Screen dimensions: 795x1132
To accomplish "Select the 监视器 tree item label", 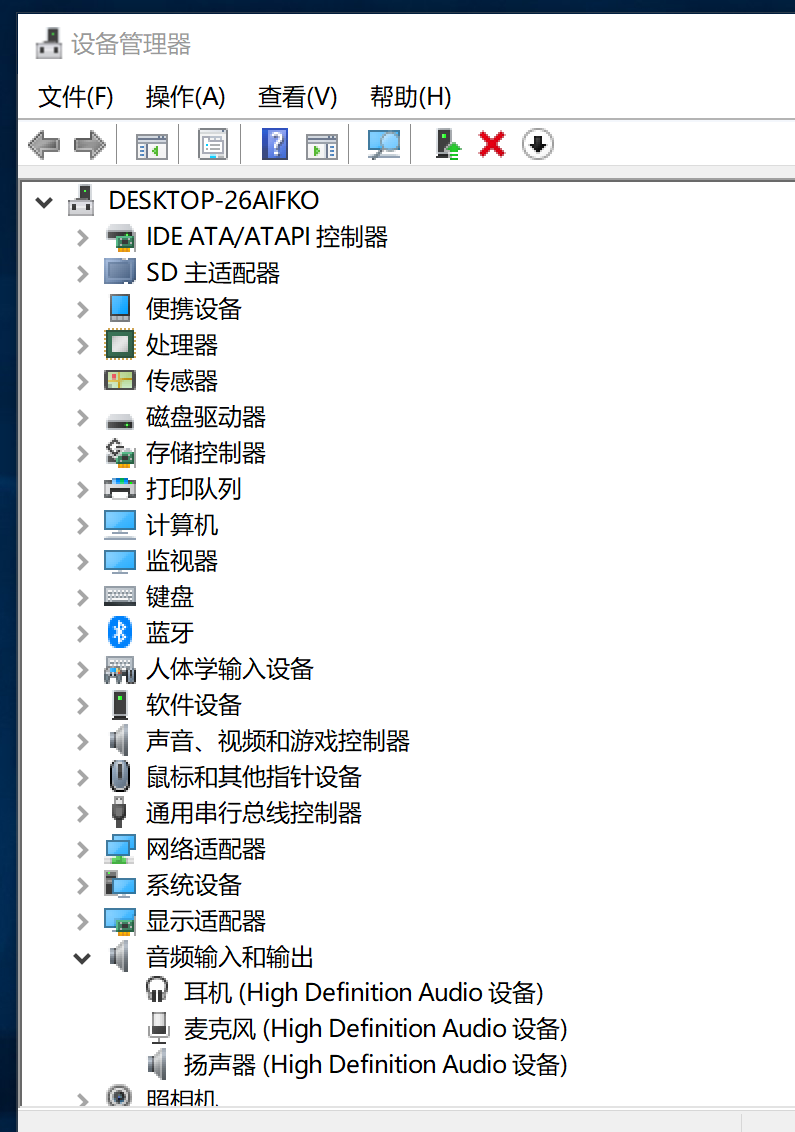I will 181,561.
